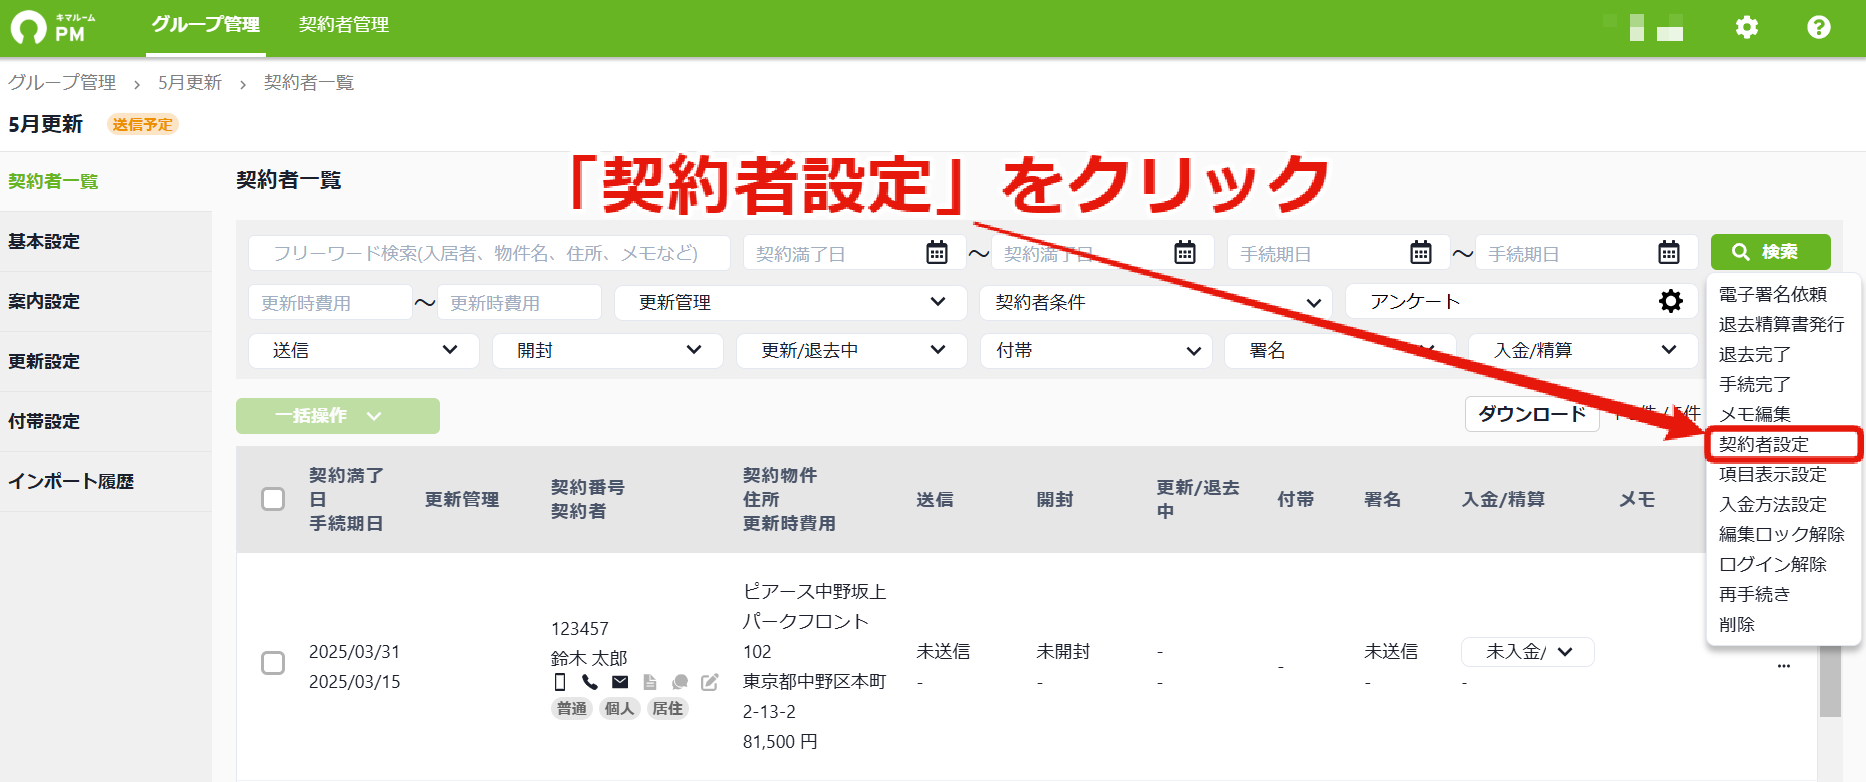Click the chat bubble icon under 鈴木 太郎
Image resolution: width=1866 pixels, height=782 pixels.
680,682
